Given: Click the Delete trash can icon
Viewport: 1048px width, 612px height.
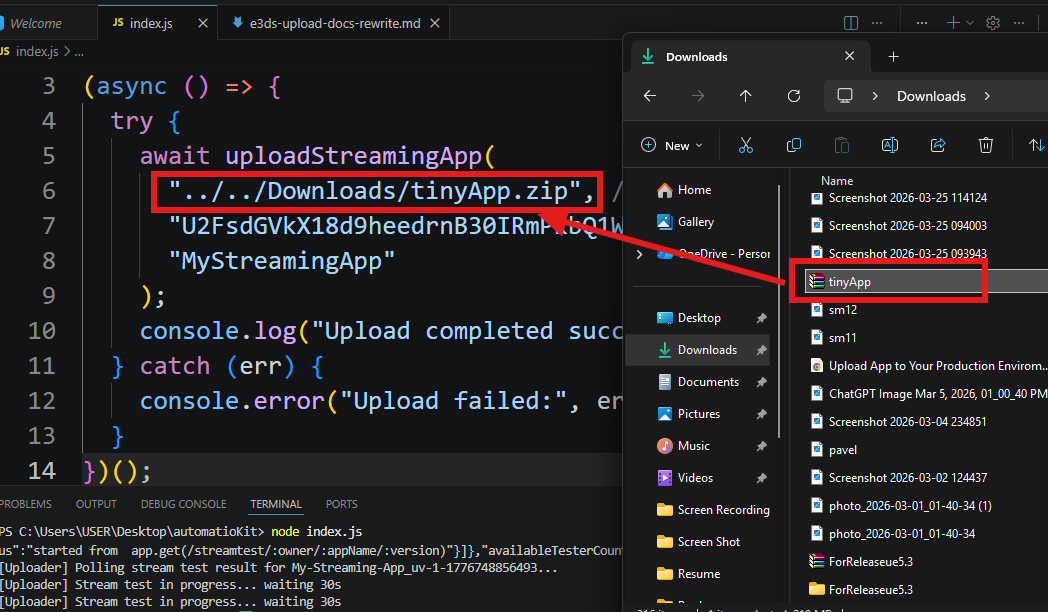Looking at the screenshot, I should pyautogui.click(x=986, y=145).
